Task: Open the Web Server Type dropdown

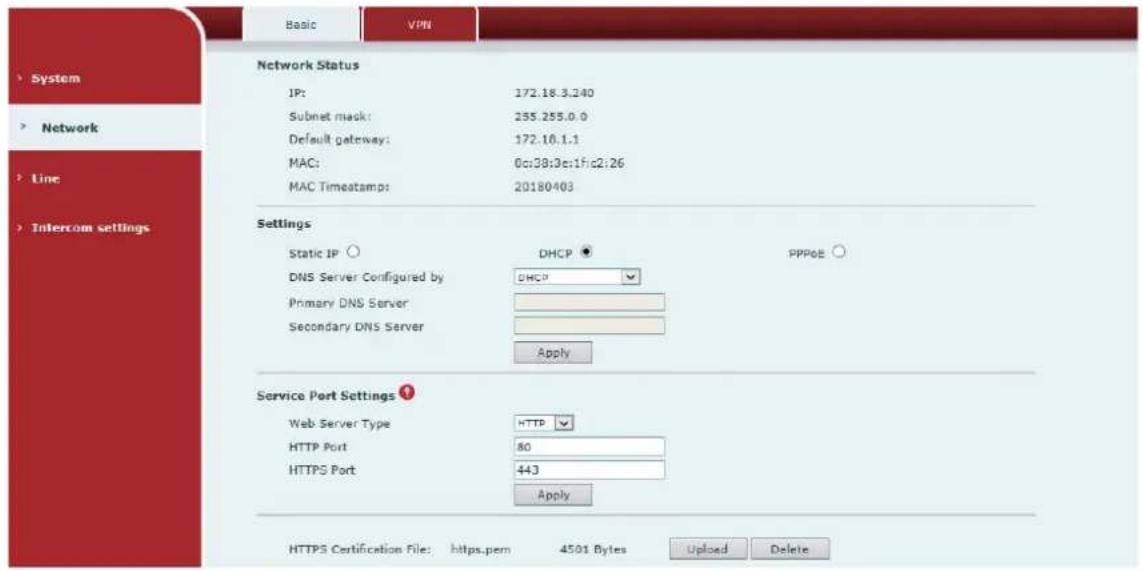Action: pyautogui.click(x=545, y=423)
